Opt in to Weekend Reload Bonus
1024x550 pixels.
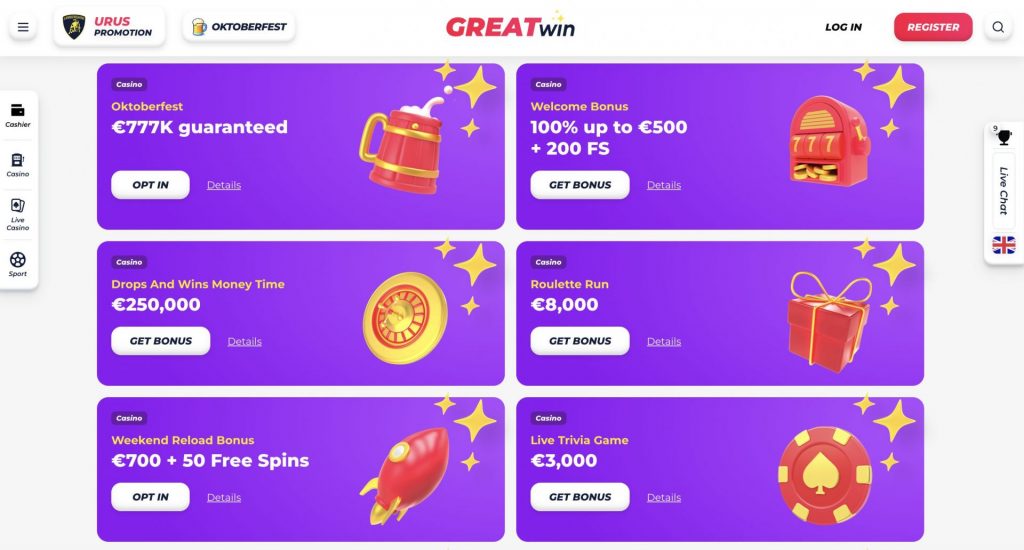click(x=150, y=497)
